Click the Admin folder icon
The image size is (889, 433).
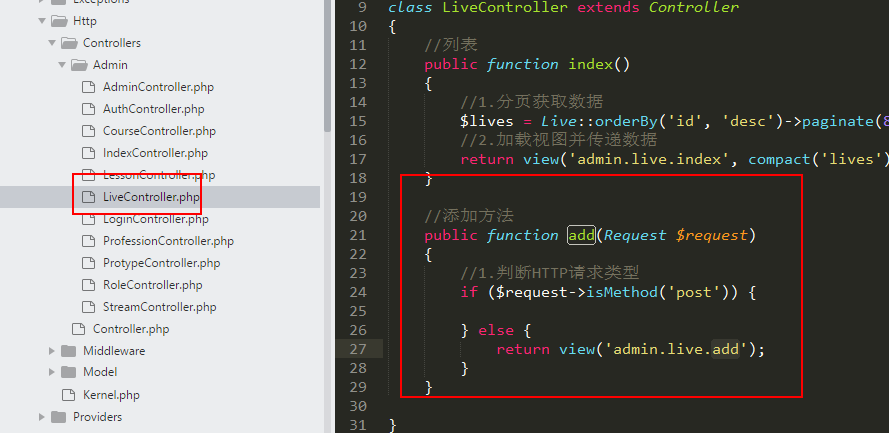pyautogui.click(x=78, y=65)
